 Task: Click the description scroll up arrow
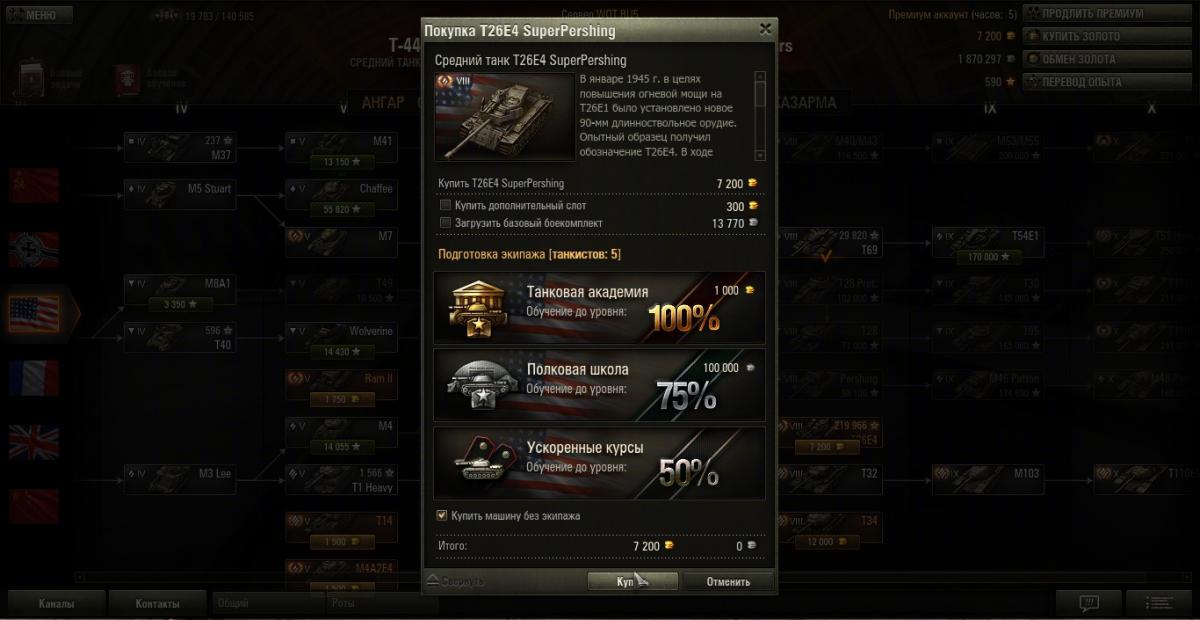(760, 76)
